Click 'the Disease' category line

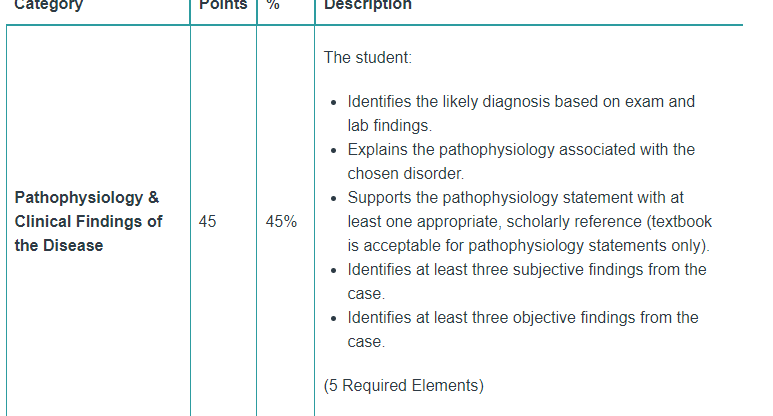(59, 245)
